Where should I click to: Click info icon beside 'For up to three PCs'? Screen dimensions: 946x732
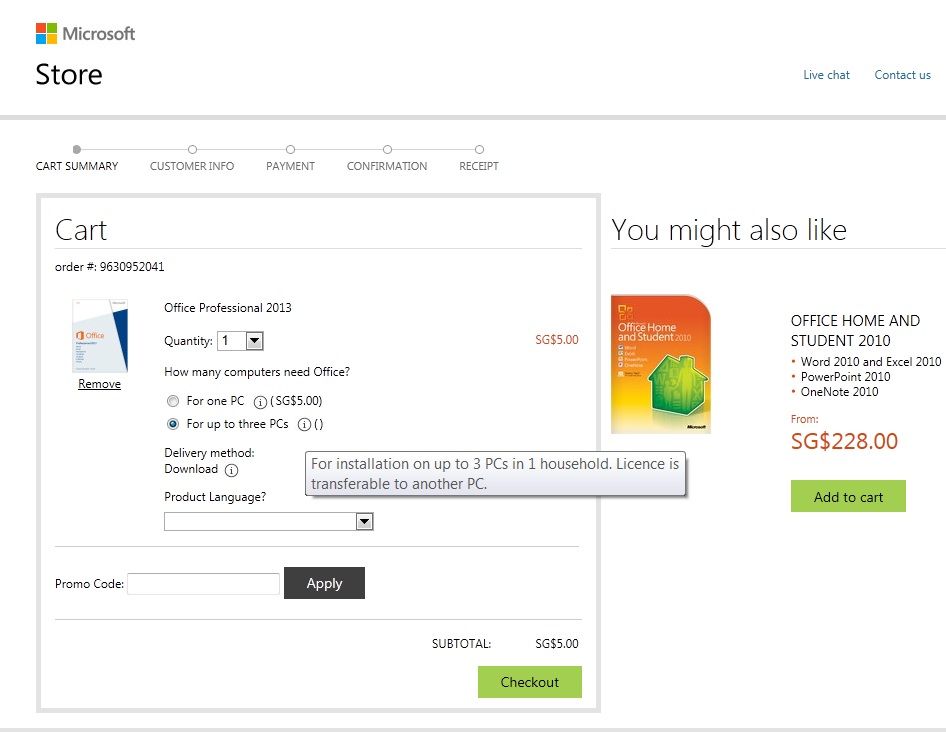click(x=304, y=424)
